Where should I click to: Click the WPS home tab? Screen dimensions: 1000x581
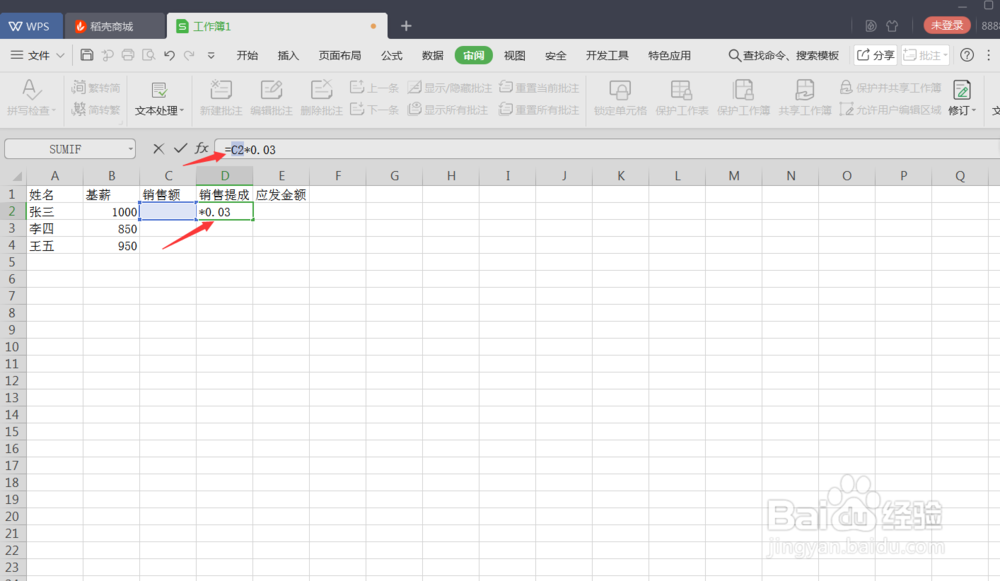(31, 26)
